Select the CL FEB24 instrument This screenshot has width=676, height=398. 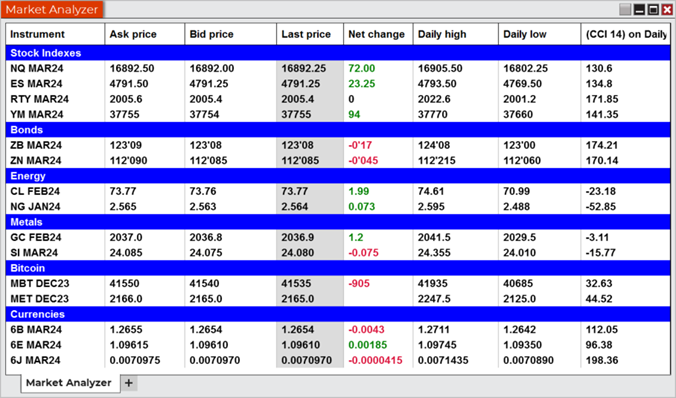[35, 191]
